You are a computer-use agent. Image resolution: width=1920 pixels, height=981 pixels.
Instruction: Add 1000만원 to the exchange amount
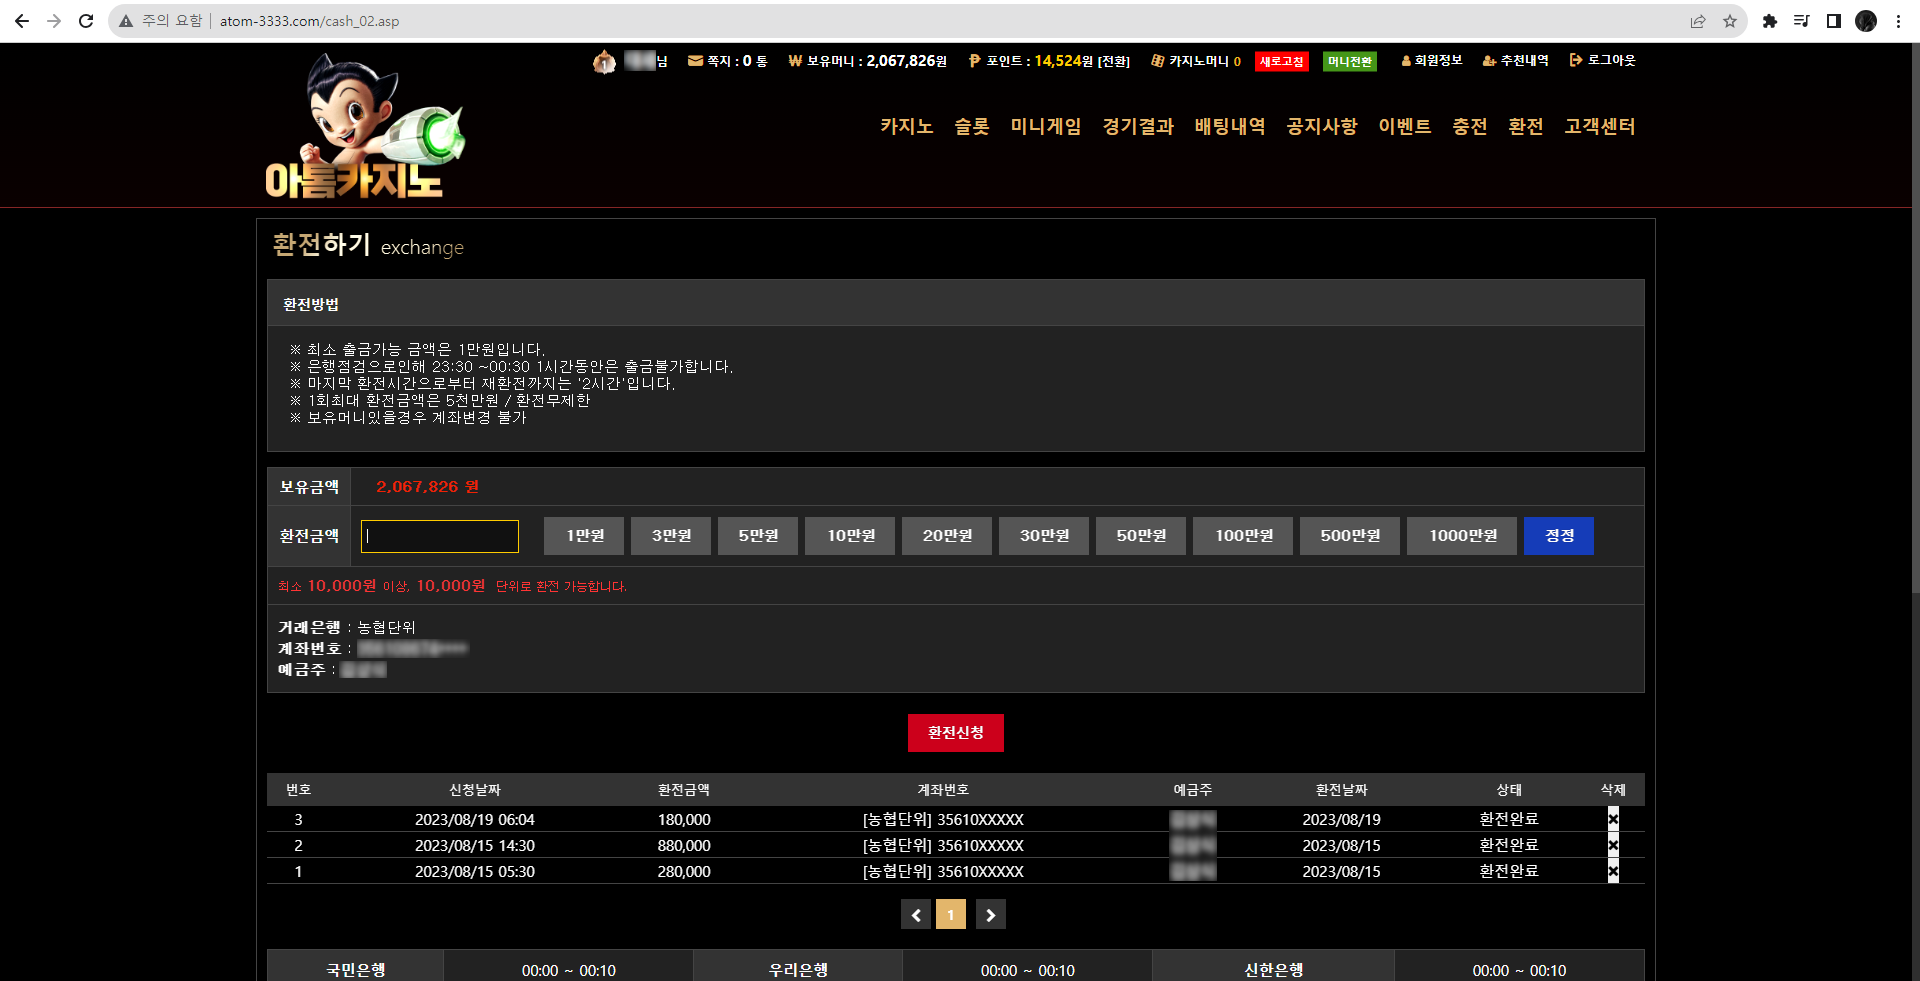(x=1462, y=536)
